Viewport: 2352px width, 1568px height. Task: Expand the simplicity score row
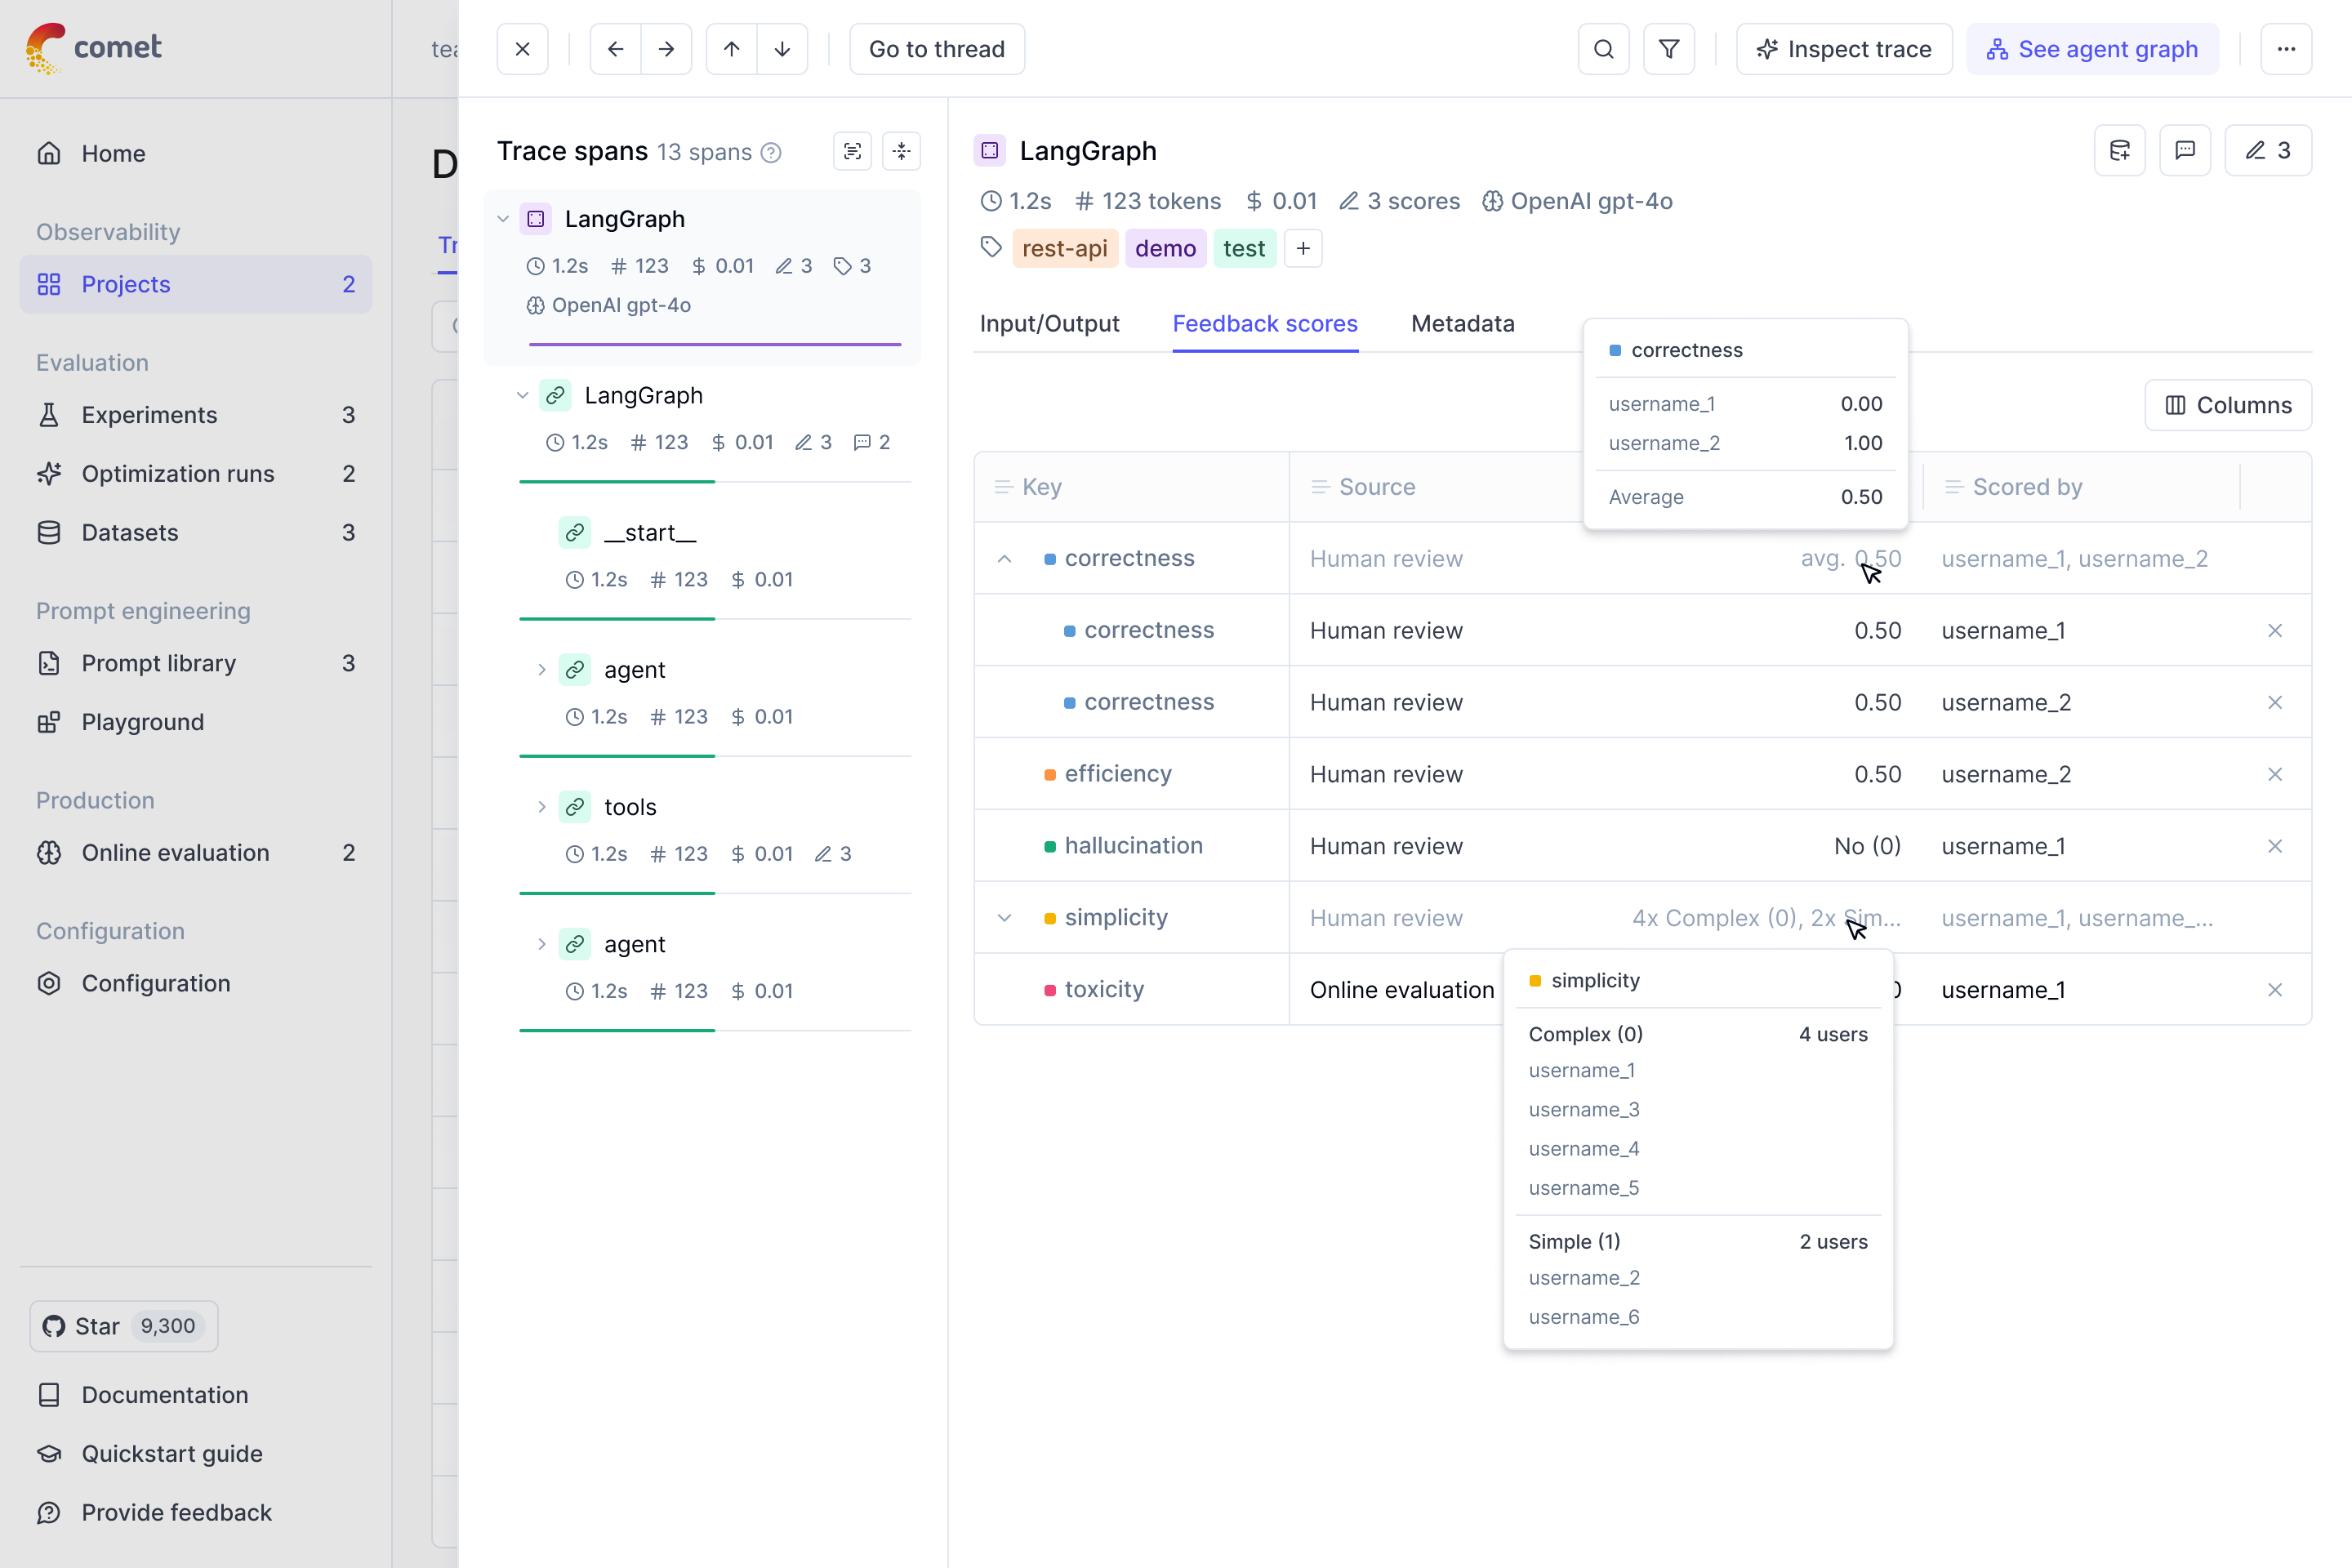click(1004, 918)
